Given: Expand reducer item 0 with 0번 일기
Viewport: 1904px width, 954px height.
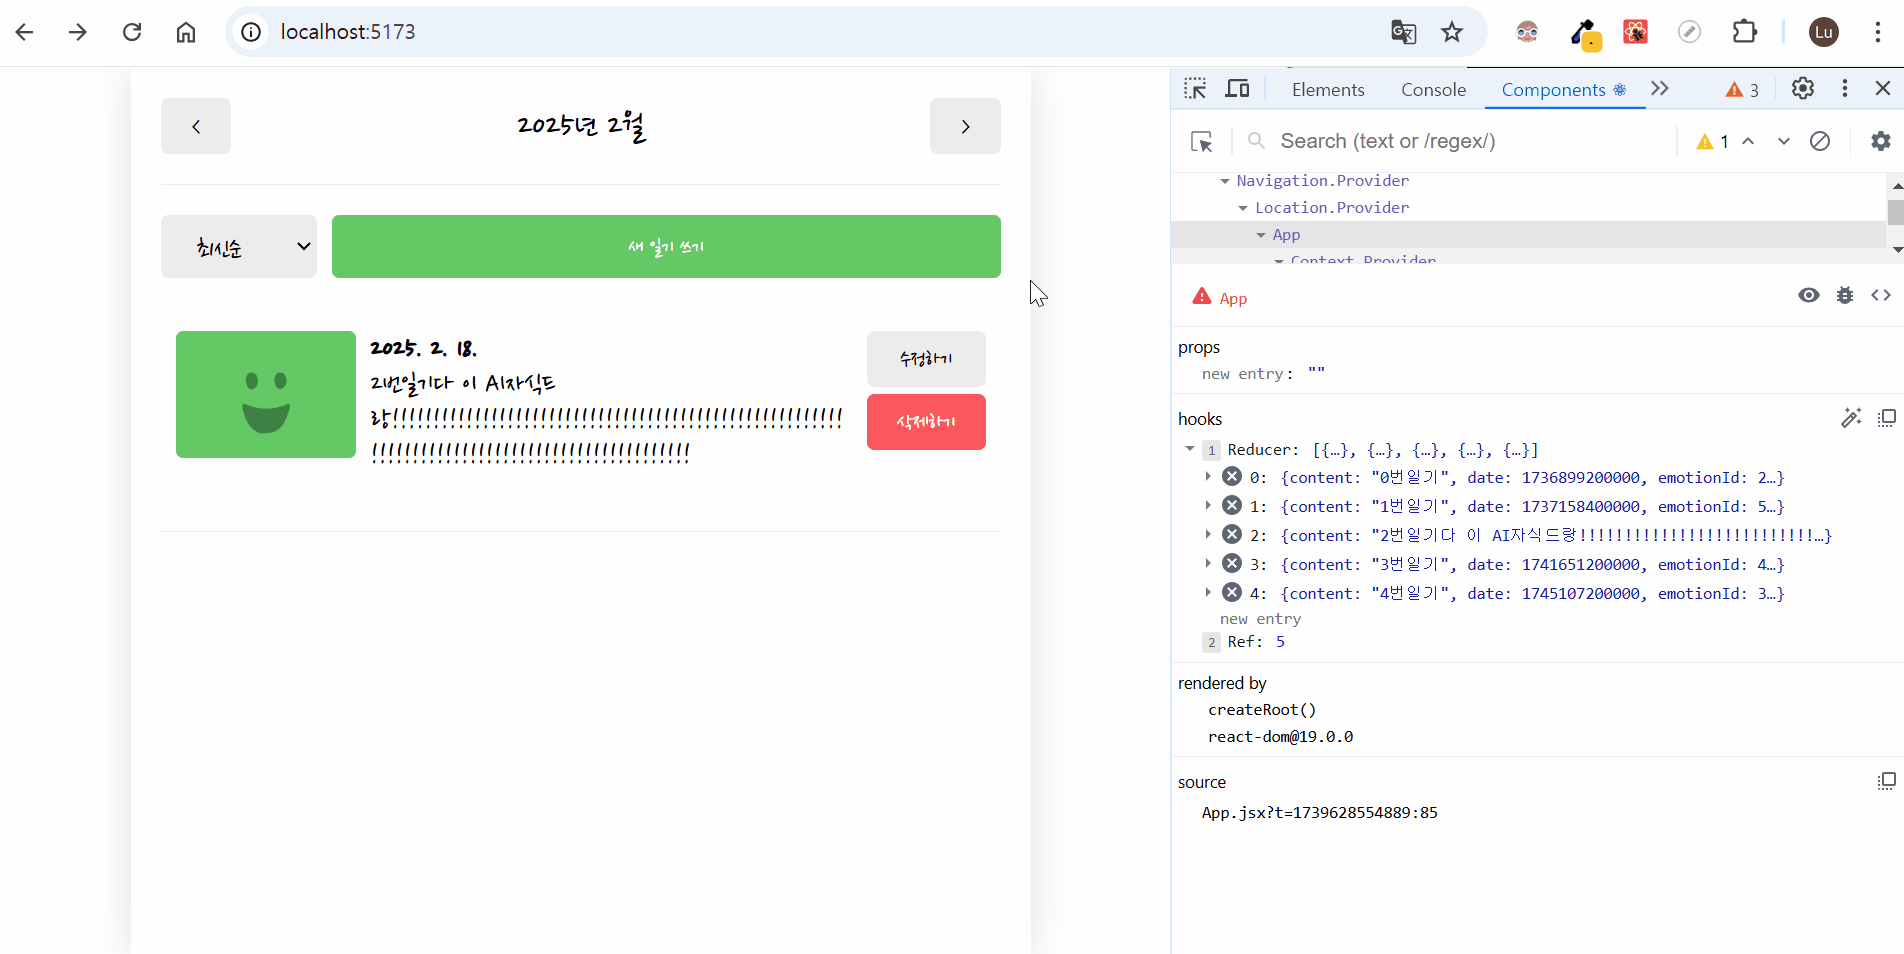Looking at the screenshot, I should click(x=1208, y=477).
